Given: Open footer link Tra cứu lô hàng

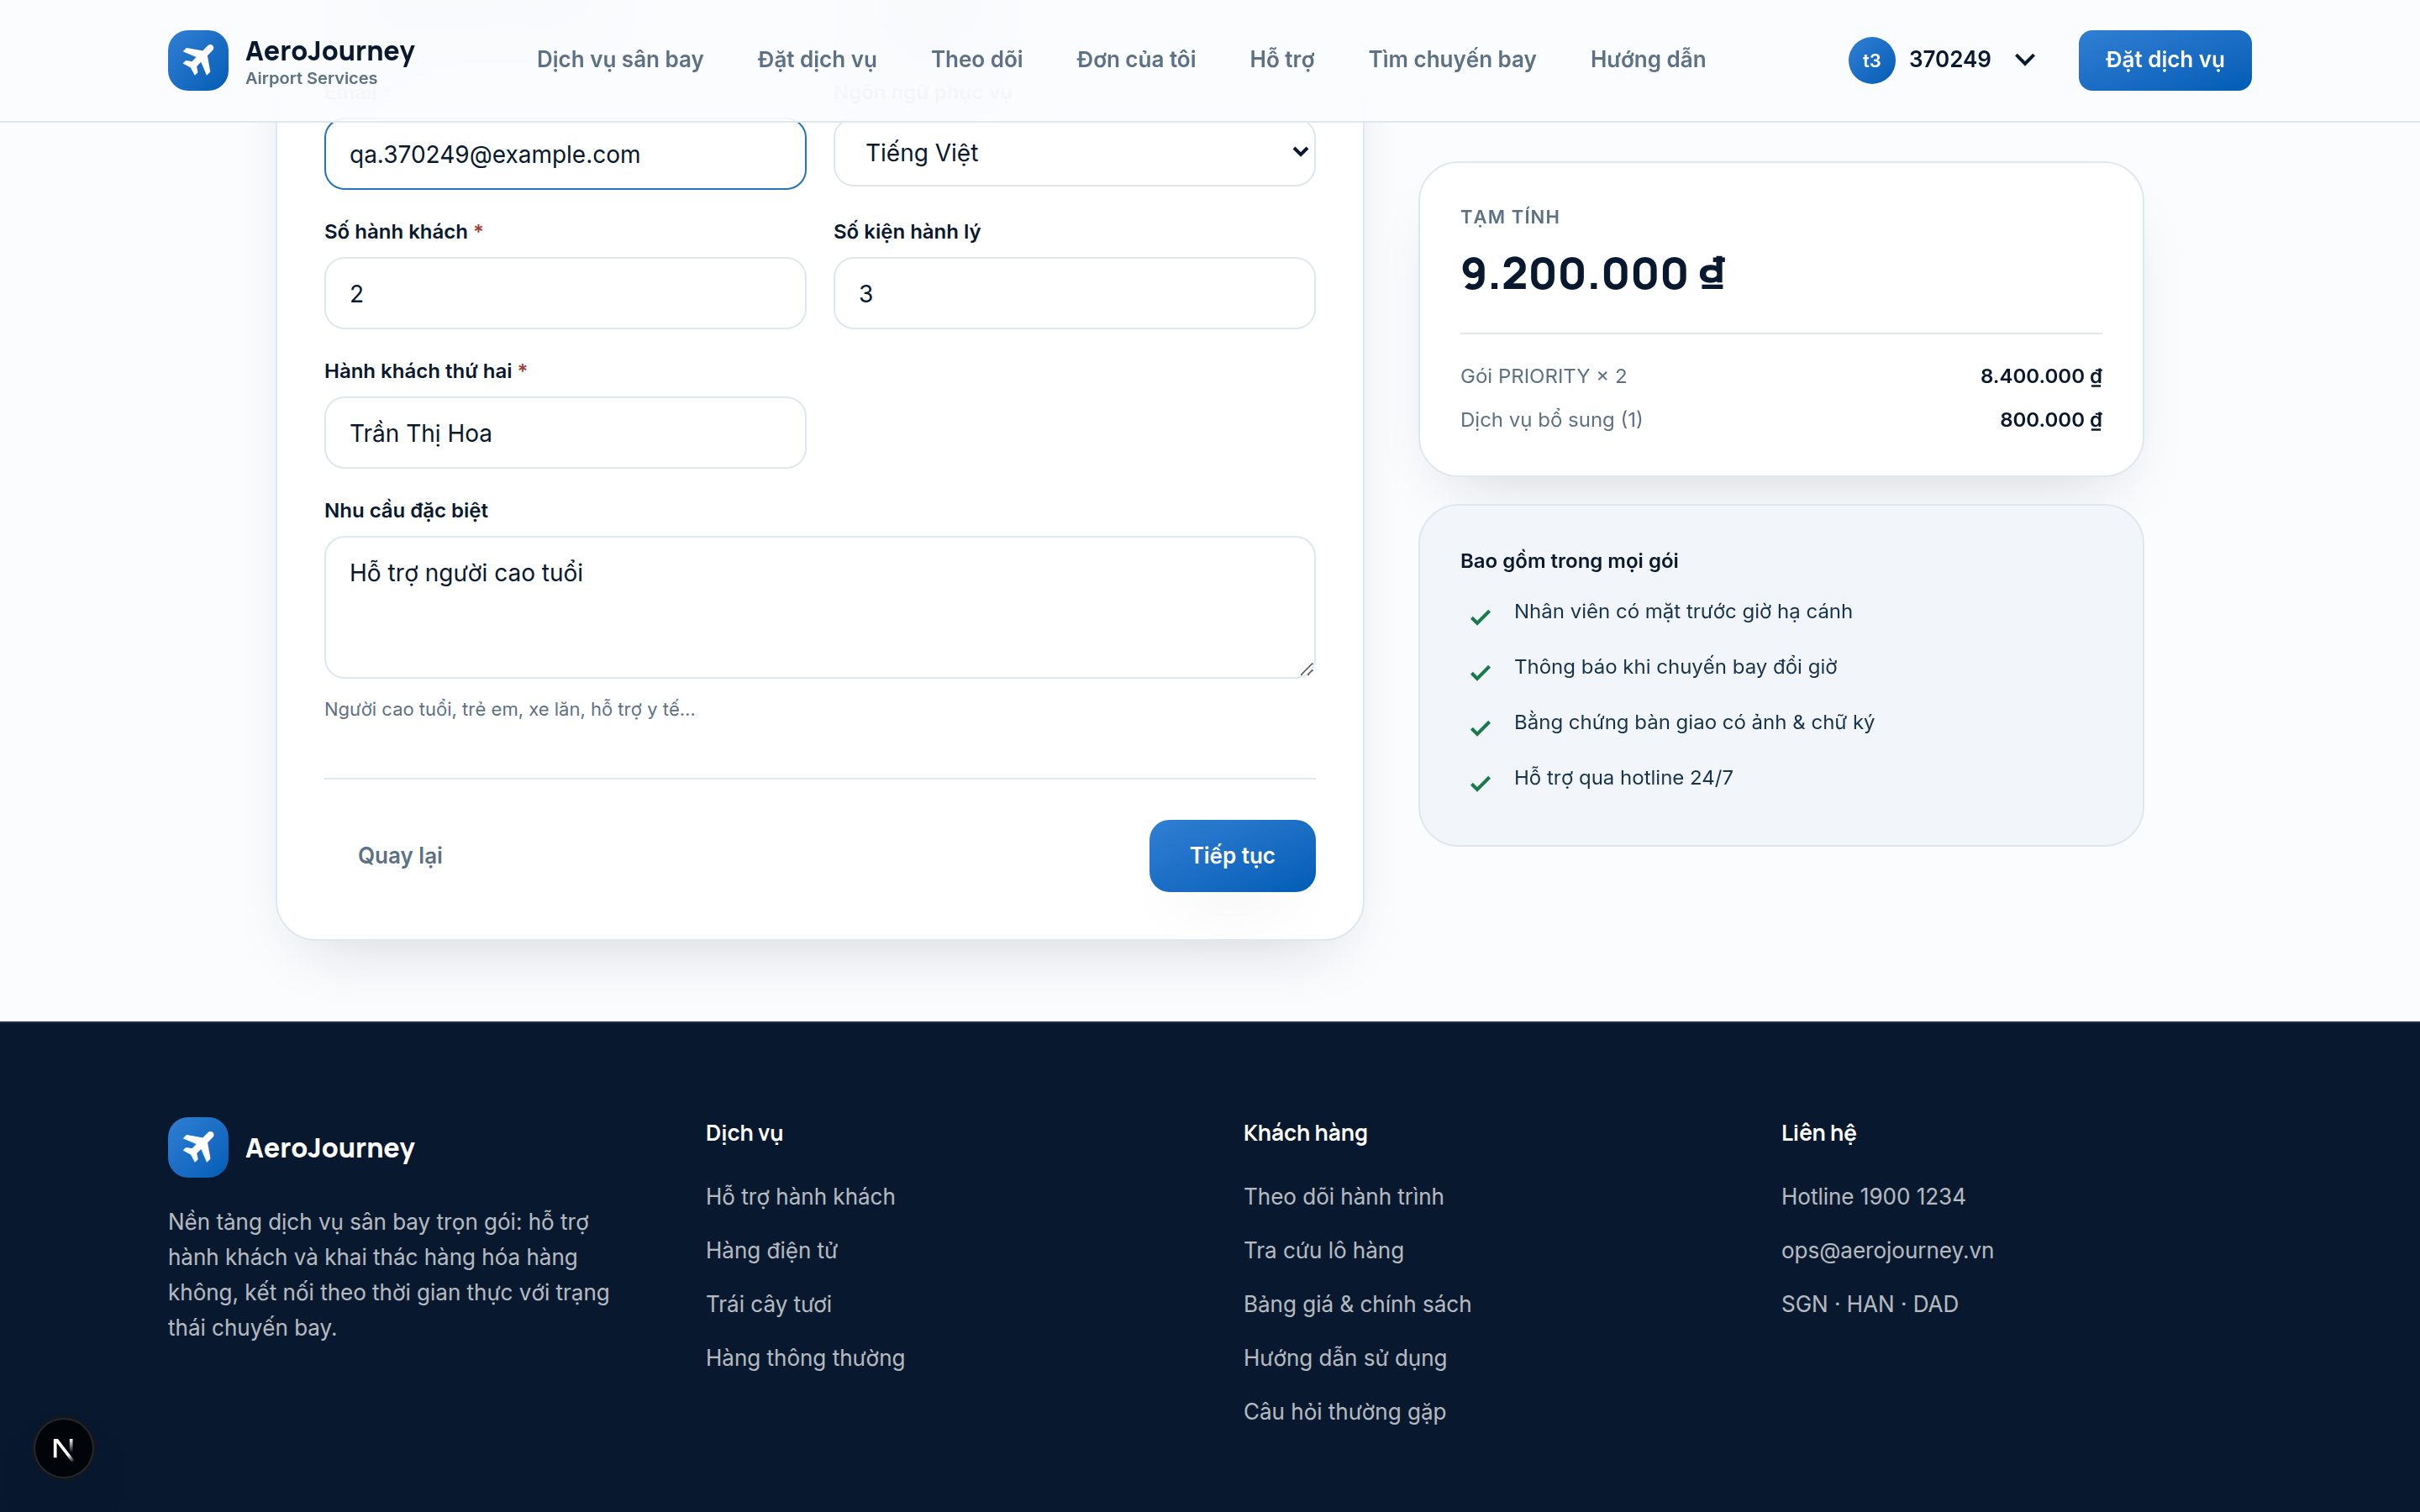Looking at the screenshot, I should coord(1324,1250).
